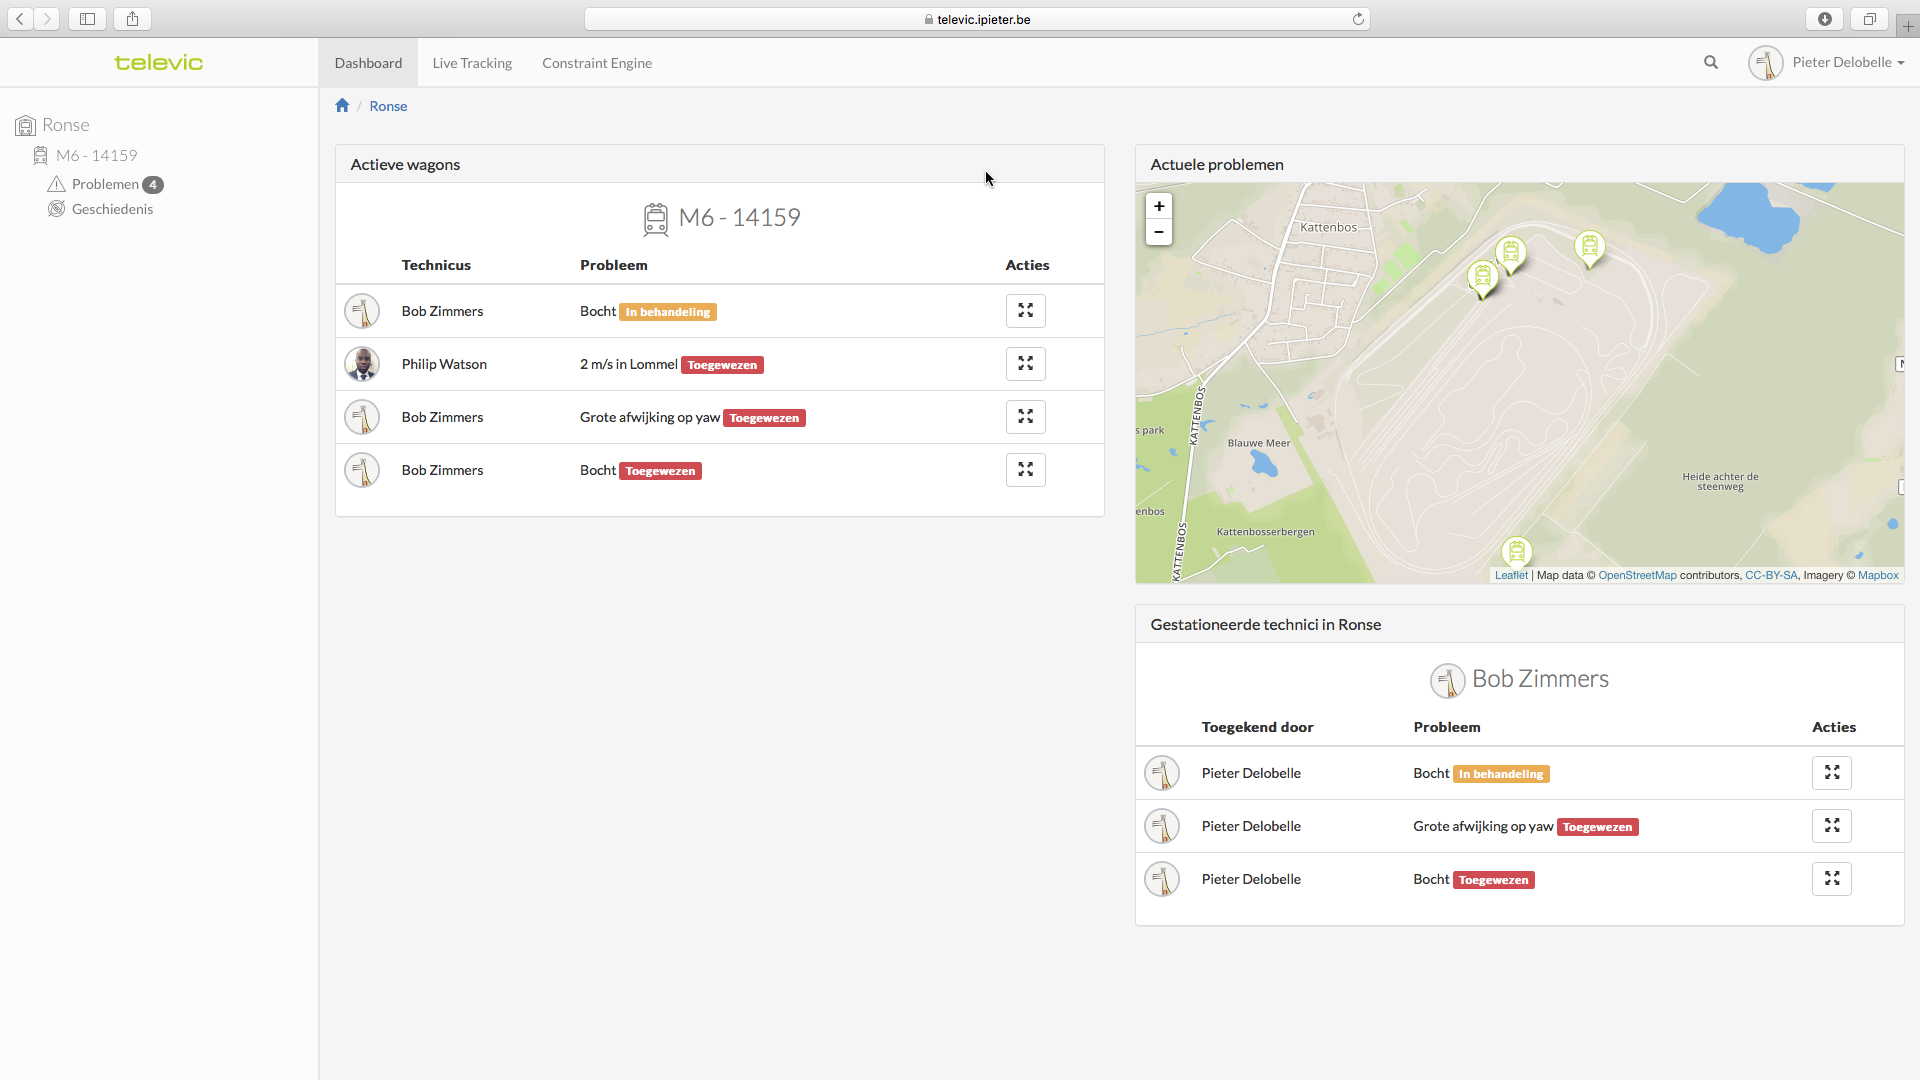1920x1080 pixels.
Task: Reload the page in Safari
Action: coord(1358,19)
